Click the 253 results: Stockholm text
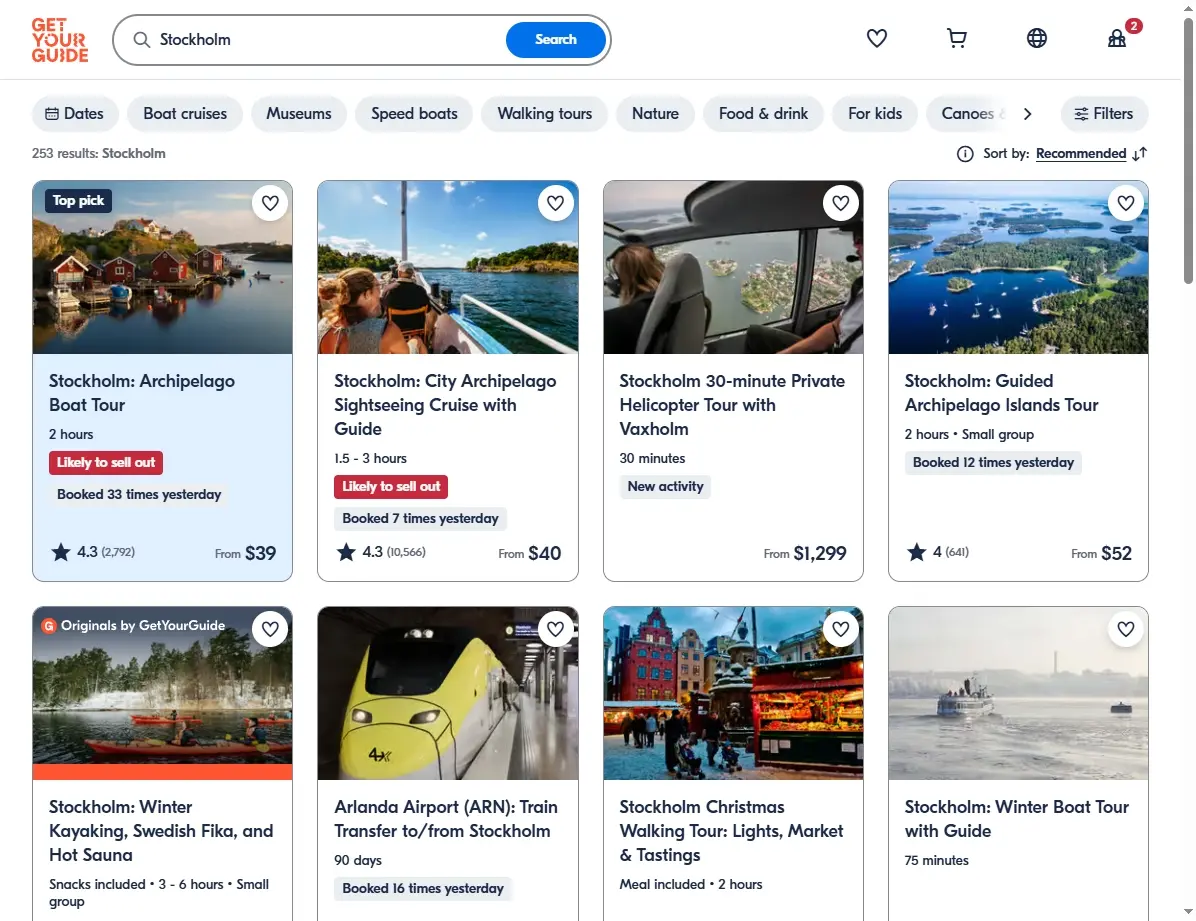The width and height of the screenshot is (1196, 921). [x=98, y=153]
